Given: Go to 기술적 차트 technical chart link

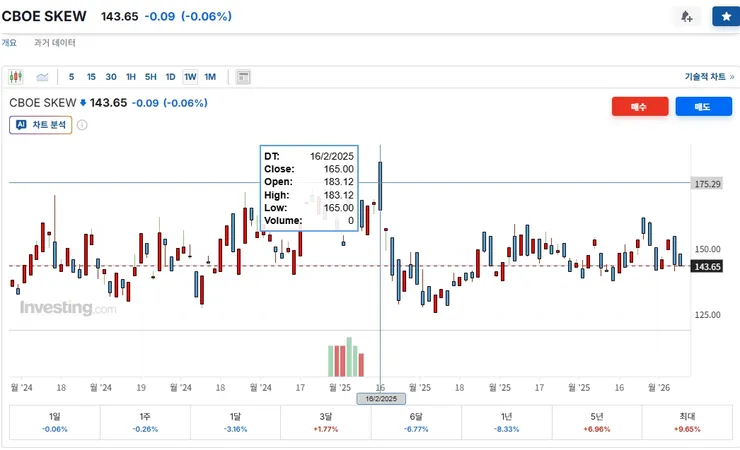Looking at the screenshot, I should pos(709,76).
